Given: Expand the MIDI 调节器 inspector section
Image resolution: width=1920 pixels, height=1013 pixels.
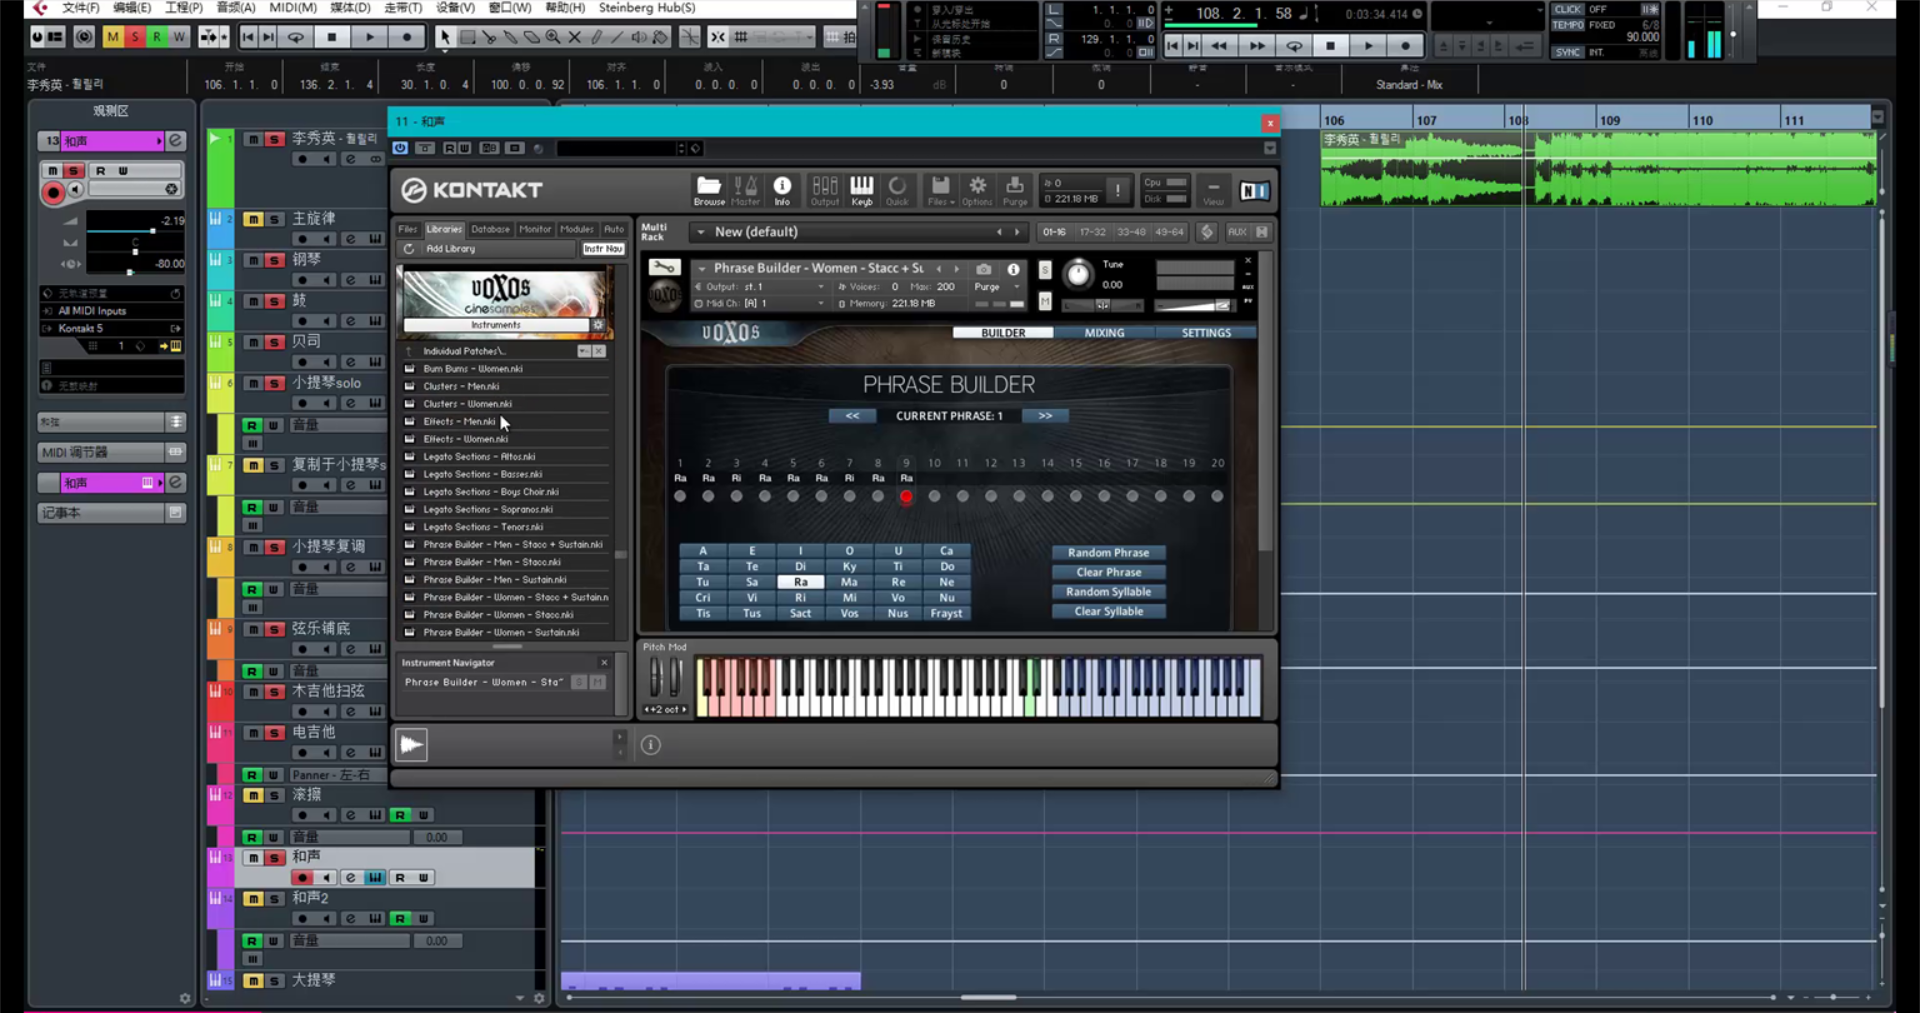Looking at the screenshot, I should 111,452.
